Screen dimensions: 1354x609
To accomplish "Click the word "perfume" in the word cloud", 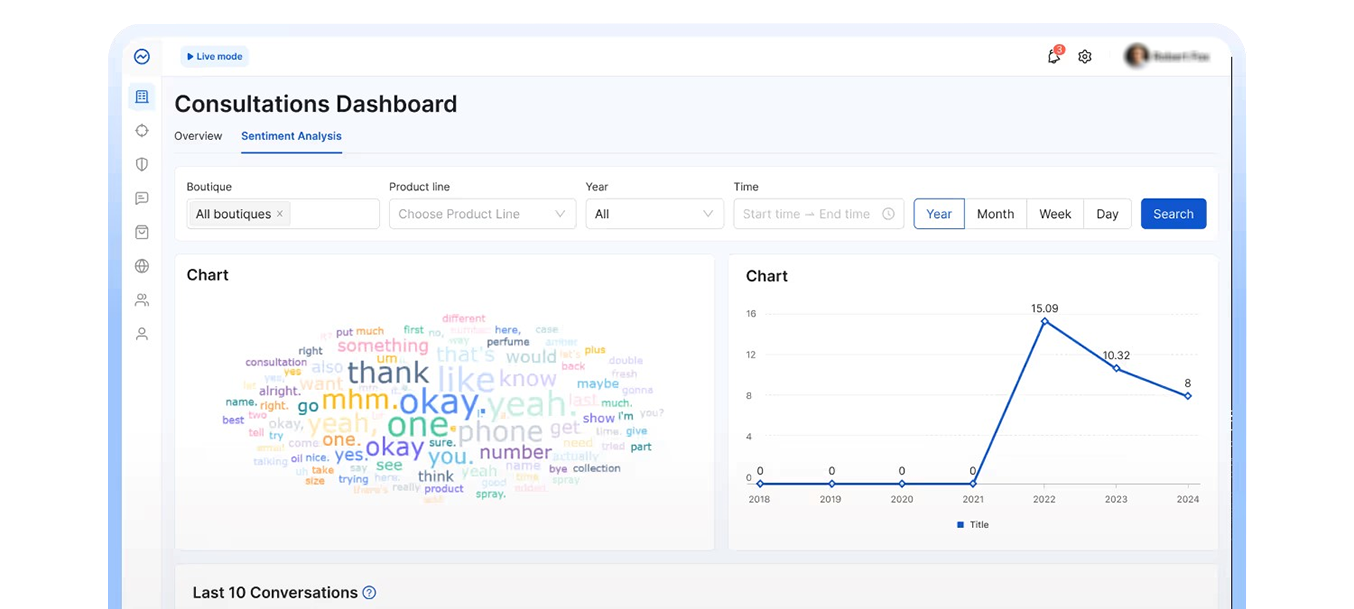I will [x=508, y=342].
